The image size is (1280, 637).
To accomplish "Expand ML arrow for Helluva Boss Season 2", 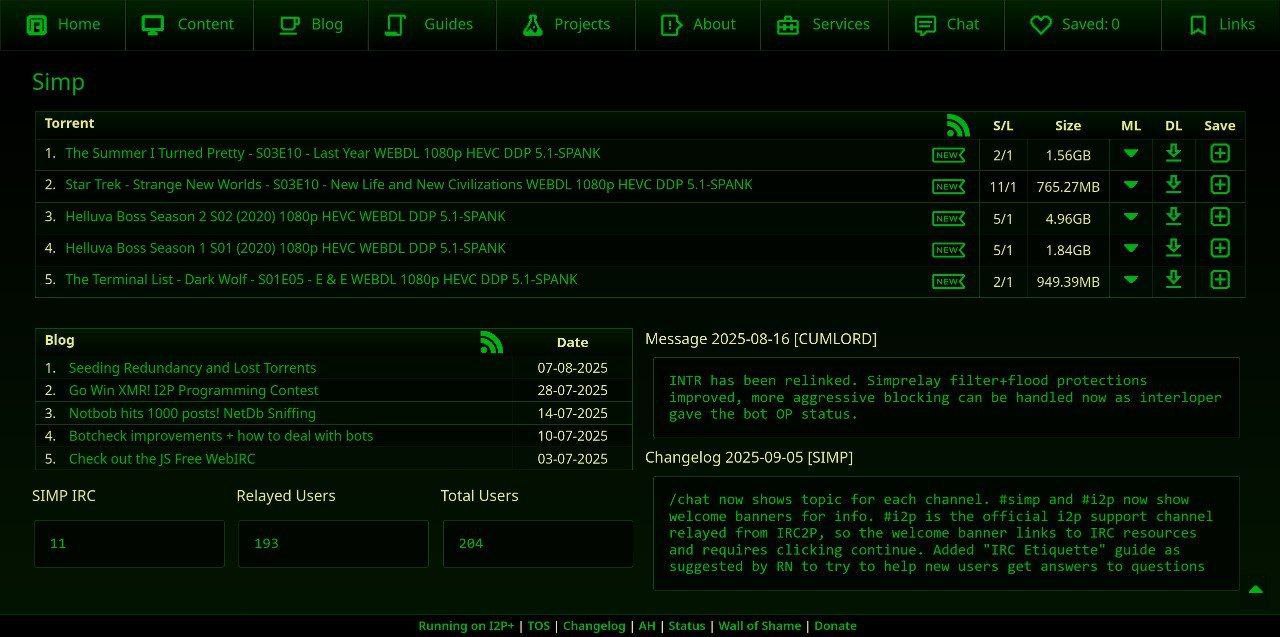I will click(1130, 217).
